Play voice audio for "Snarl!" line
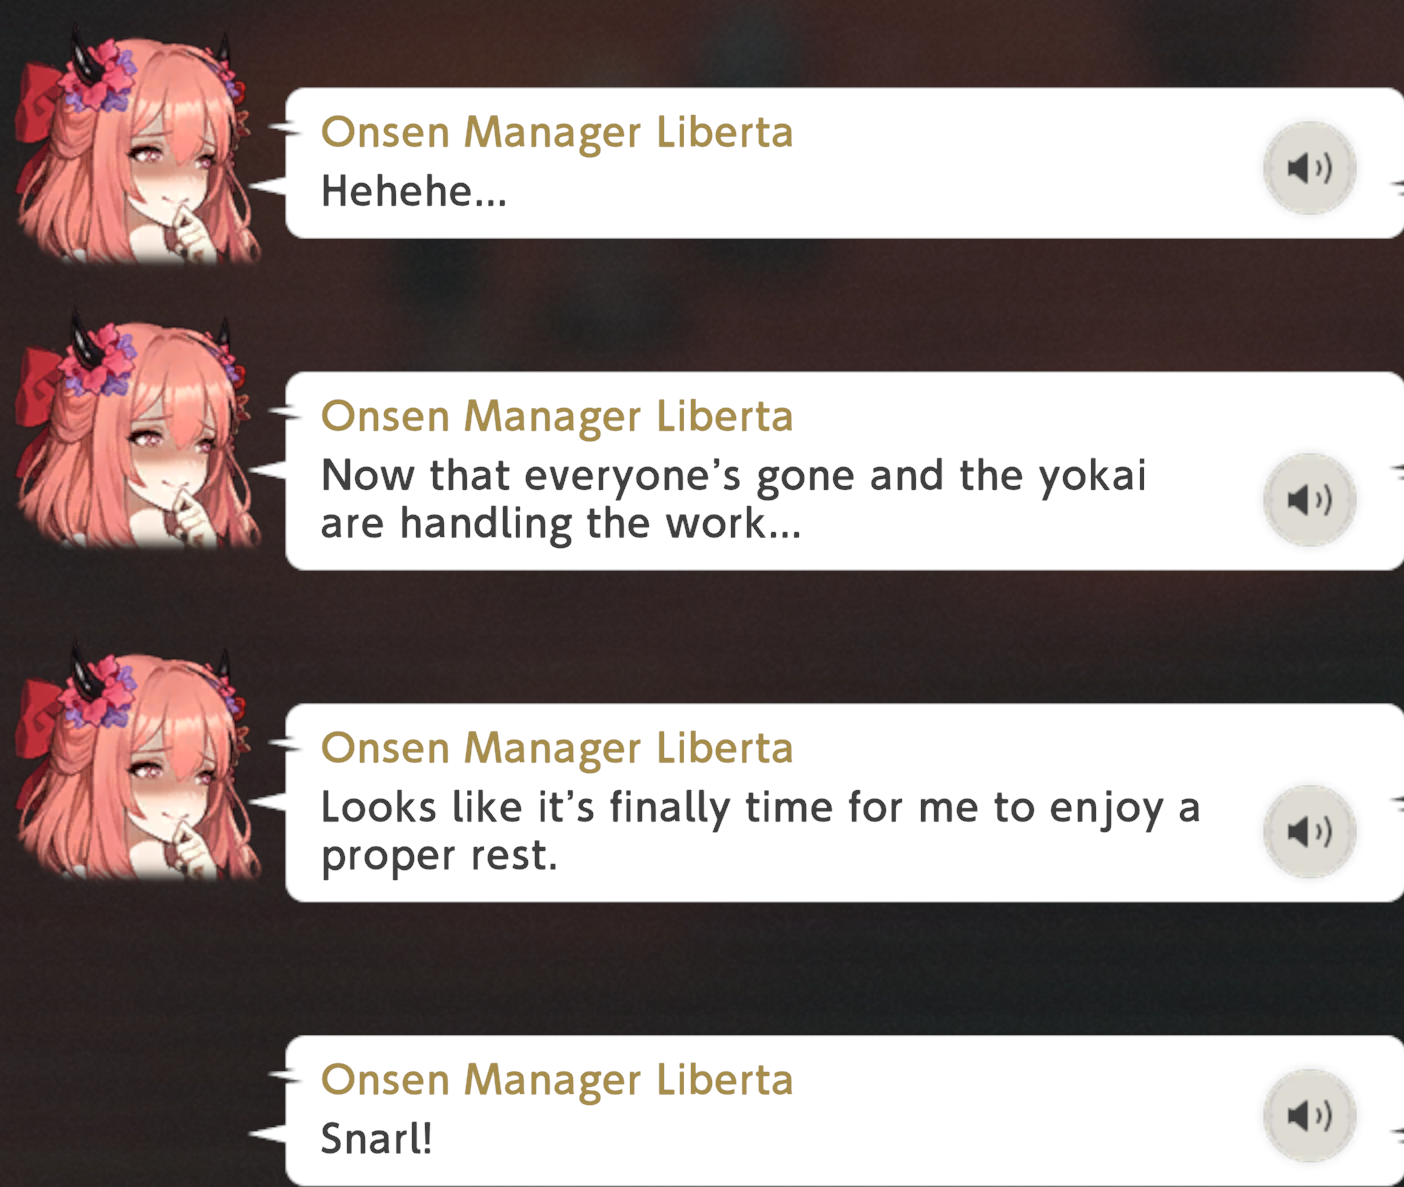This screenshot has width=1404, height=1187. pos(1309,1115)
